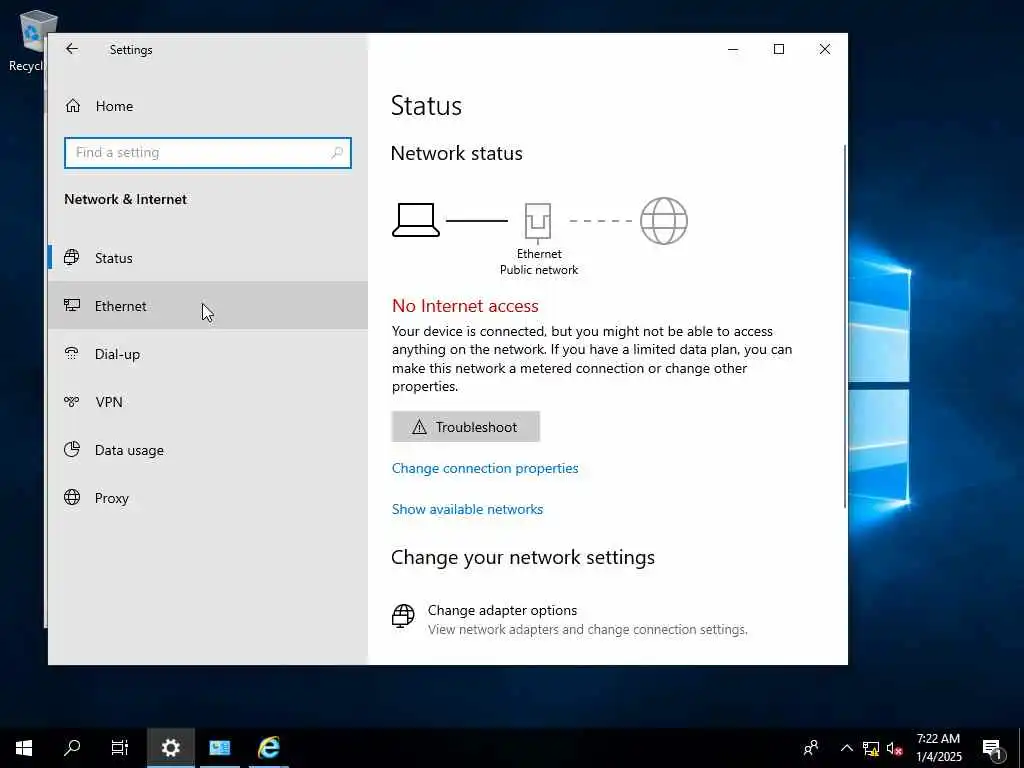Click the settings page vertical scrollbar
1024x768 pixels.
click(845, 327)
